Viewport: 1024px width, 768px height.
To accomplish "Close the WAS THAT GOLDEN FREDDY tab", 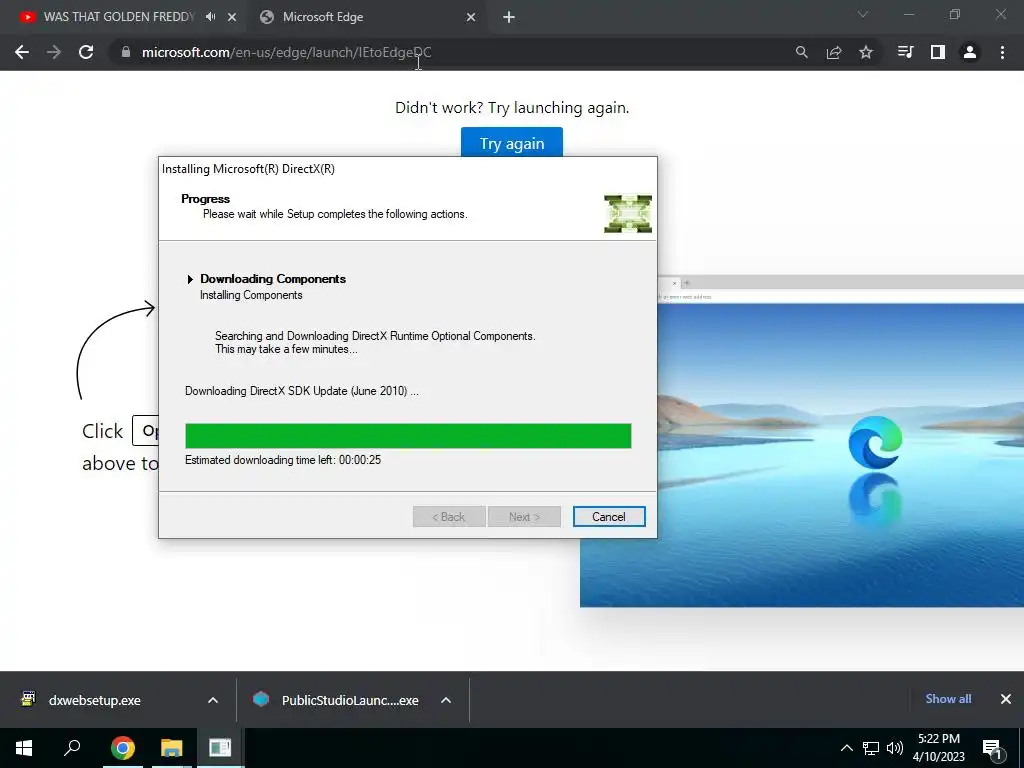I will click(x=232, y=18).
